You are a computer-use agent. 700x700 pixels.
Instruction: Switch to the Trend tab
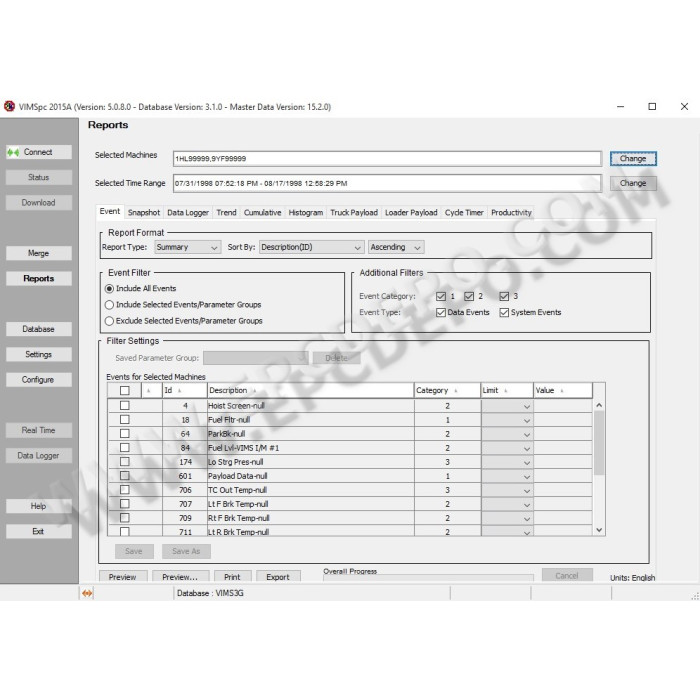[x=226, y=213]
